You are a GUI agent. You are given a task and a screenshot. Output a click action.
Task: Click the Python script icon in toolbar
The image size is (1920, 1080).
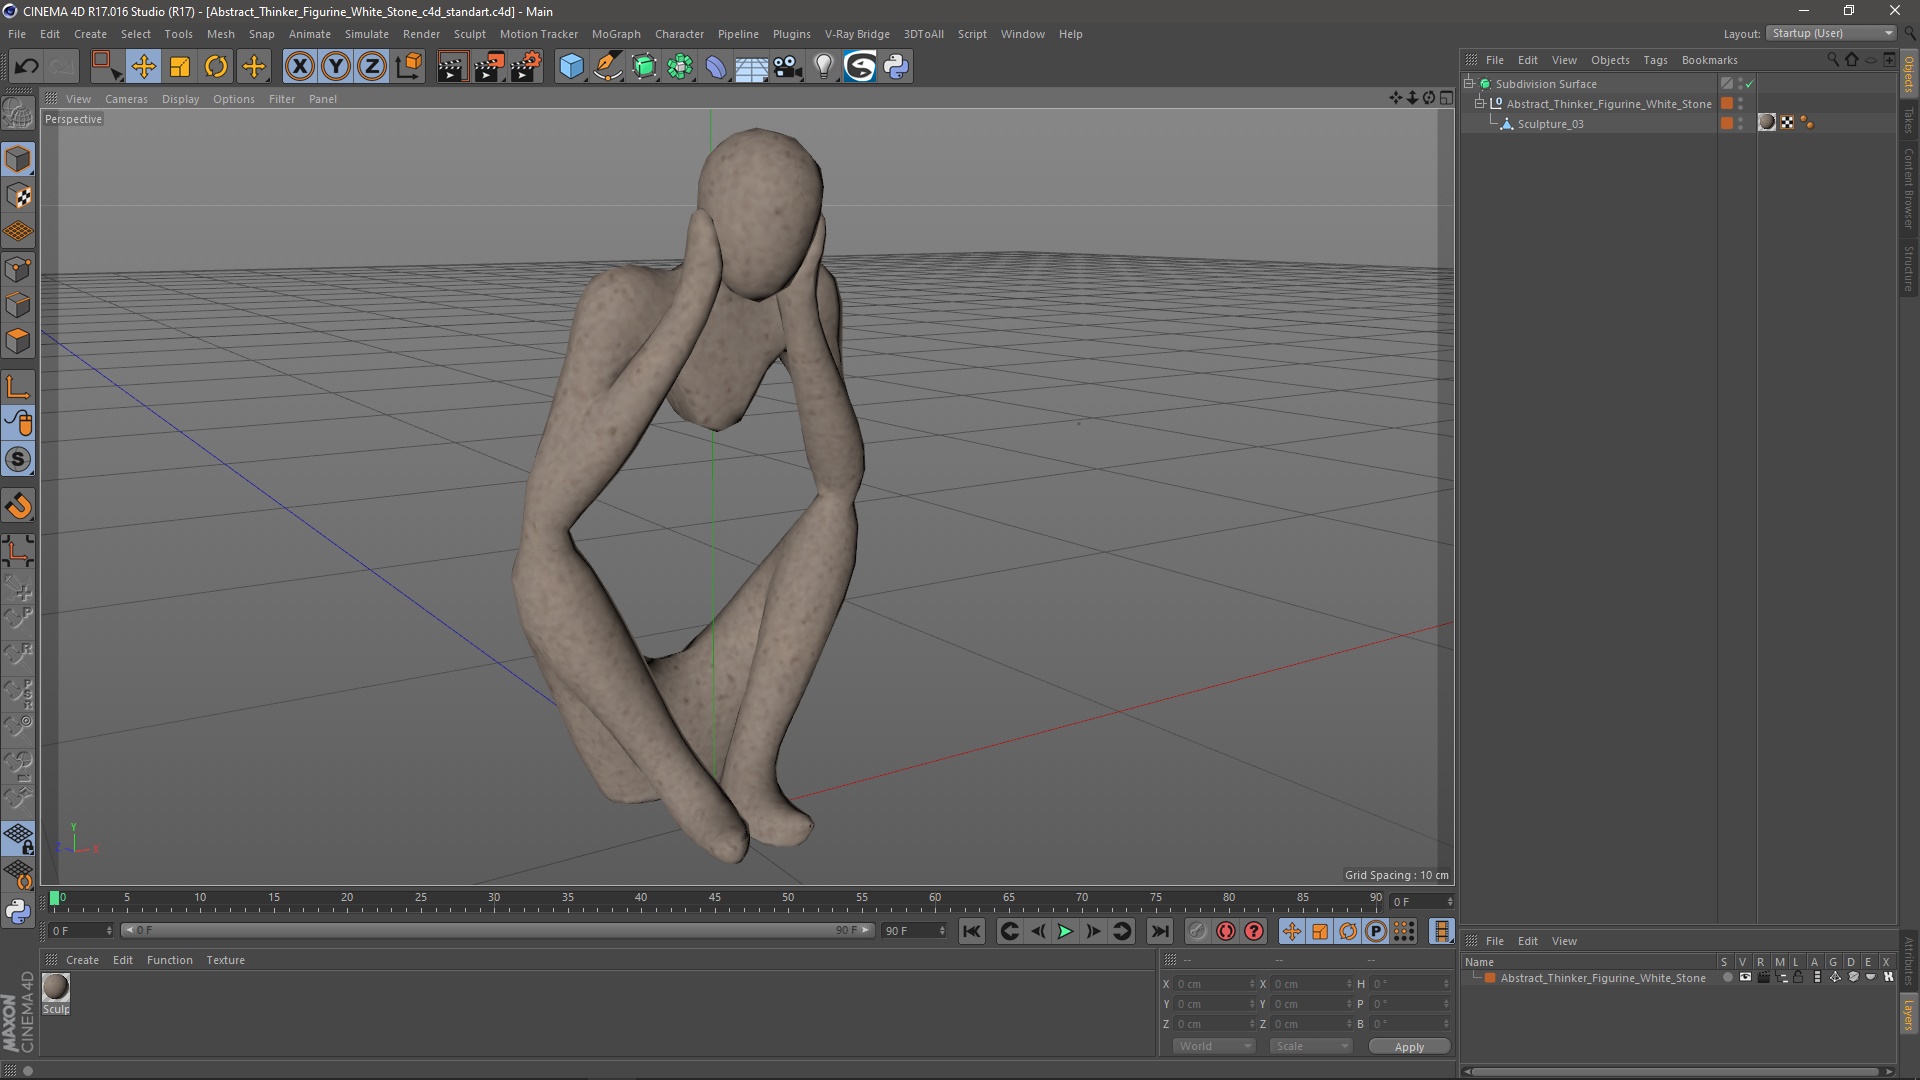[896, 67]
